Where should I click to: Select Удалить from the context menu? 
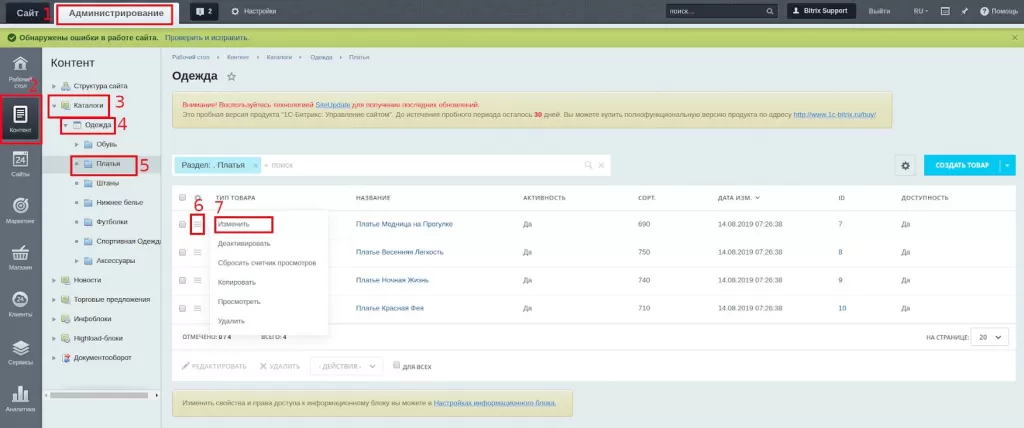coord(231,321)
